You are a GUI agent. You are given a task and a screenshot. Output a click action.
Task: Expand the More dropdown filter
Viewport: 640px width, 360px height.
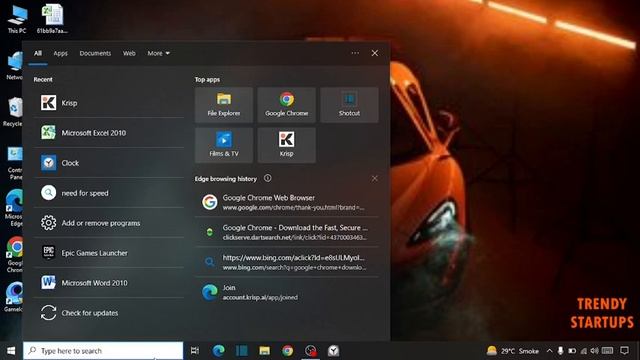click(158, 53)
